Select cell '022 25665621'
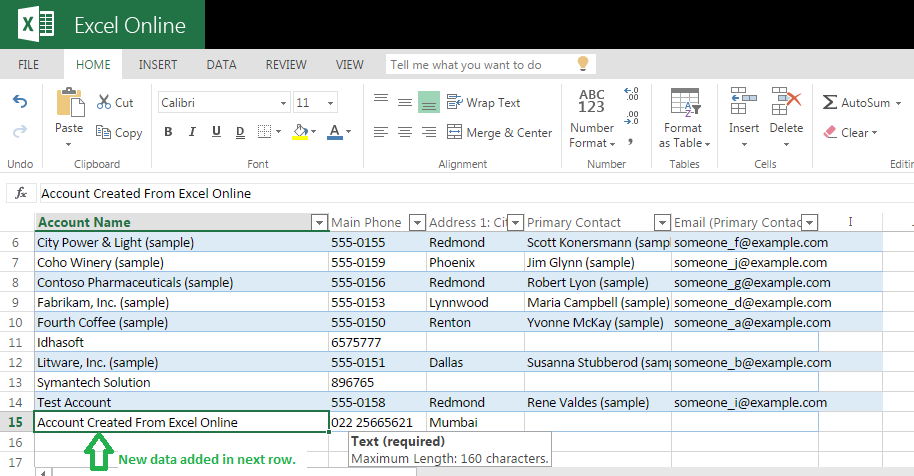 click(377, 422)
